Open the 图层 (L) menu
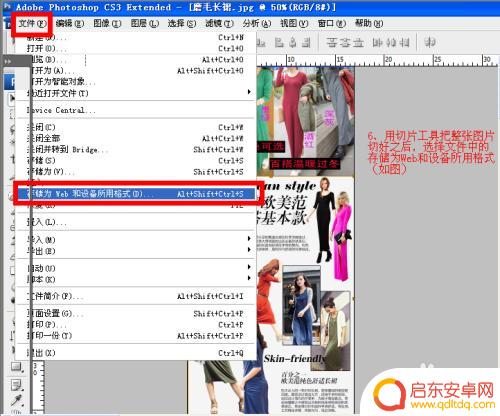This screenshot has width=500, height=416. (x=144, y=23)
